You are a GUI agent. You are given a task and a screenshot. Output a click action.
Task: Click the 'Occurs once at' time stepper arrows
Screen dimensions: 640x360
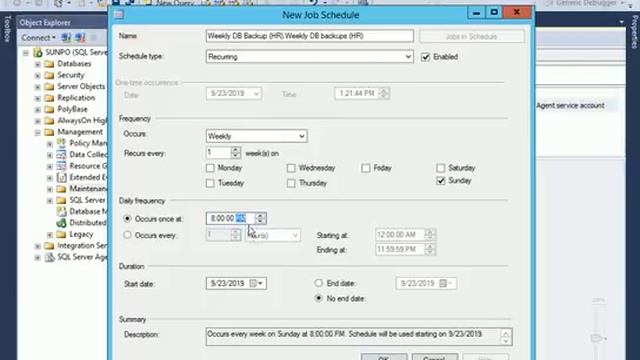[260, 218]
